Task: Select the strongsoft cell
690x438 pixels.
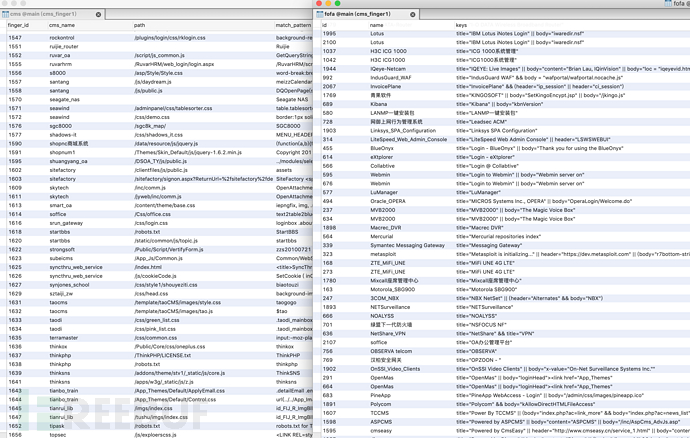Action: pyautogui.click(x=62, y=250)
